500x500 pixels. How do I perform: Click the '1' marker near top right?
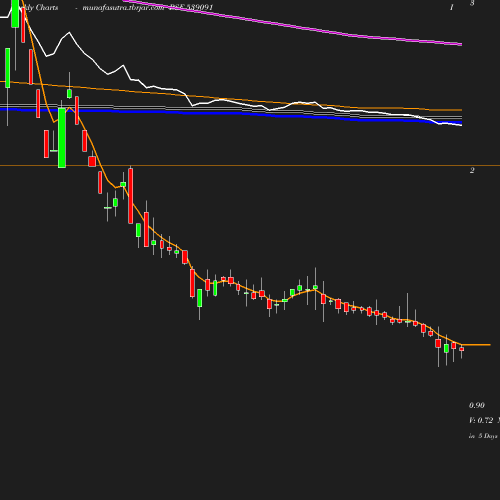click(x=452, y=7)
